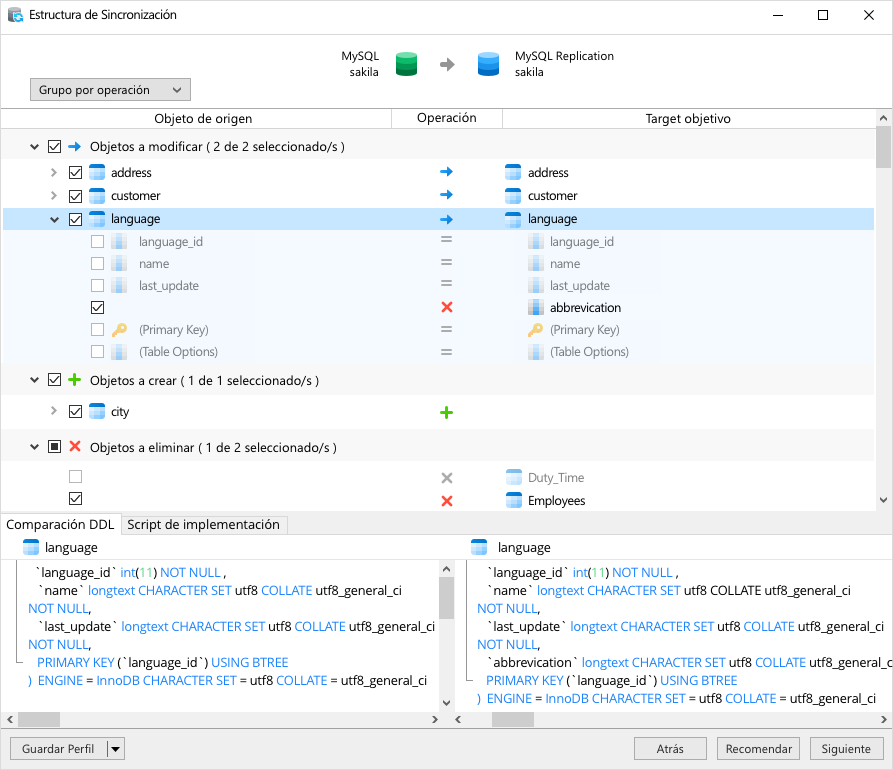
Task: Uncheck the customer table checkbox
Action: point(75,195)
